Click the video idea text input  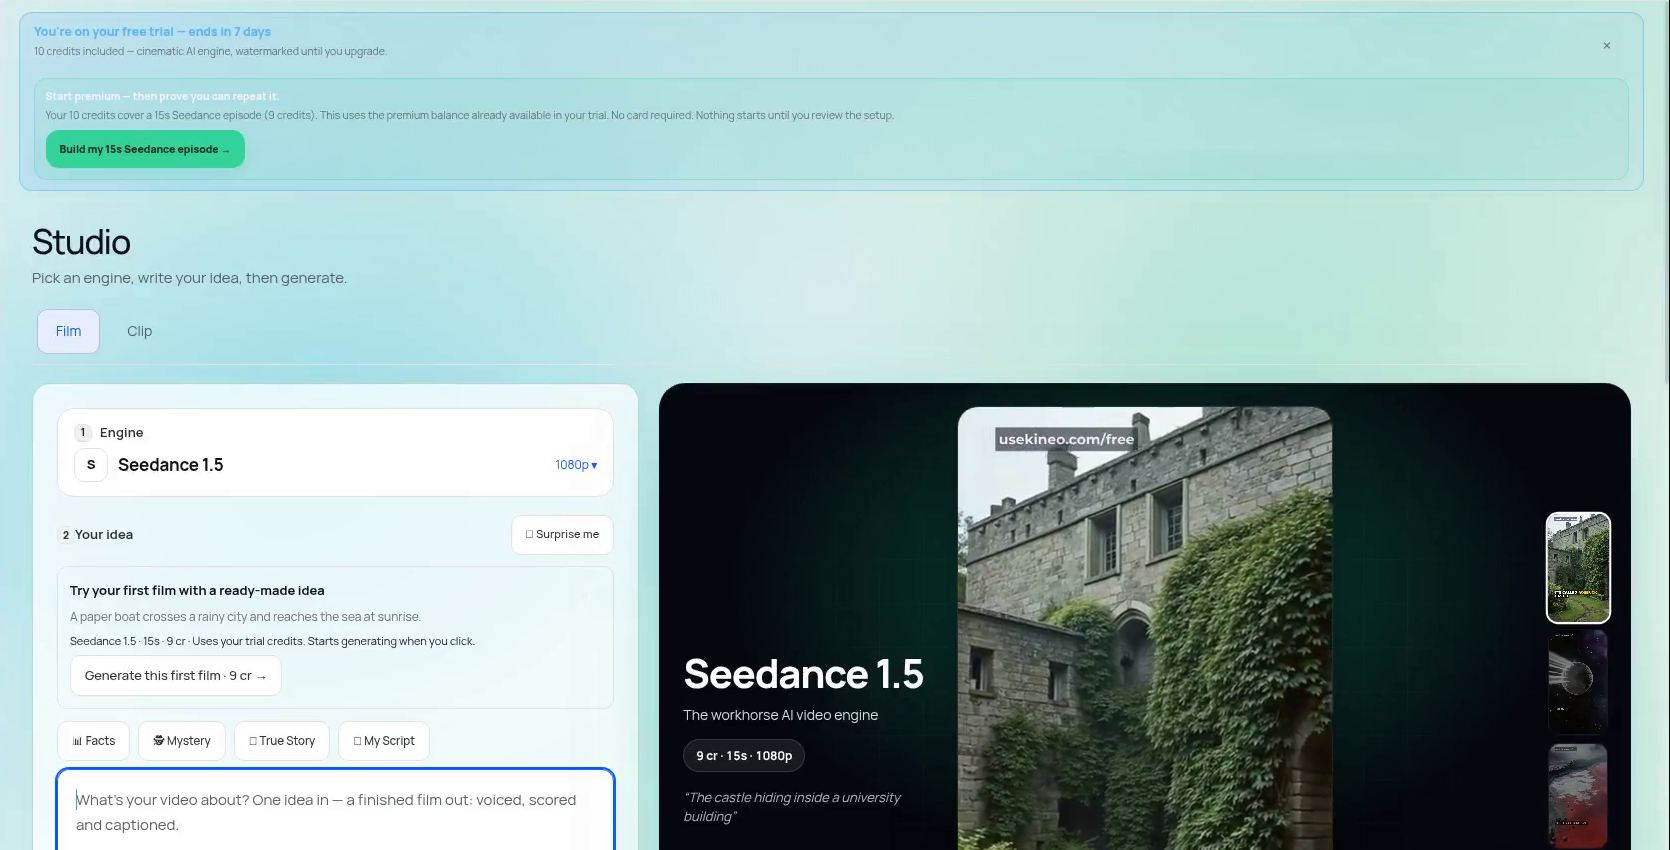pos(335,811)
